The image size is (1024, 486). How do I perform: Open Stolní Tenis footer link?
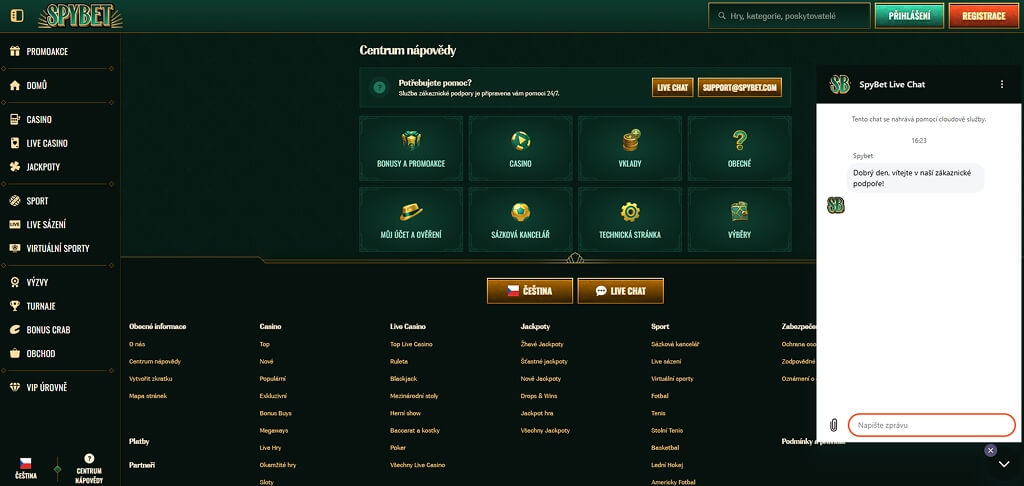click(666, 430)
